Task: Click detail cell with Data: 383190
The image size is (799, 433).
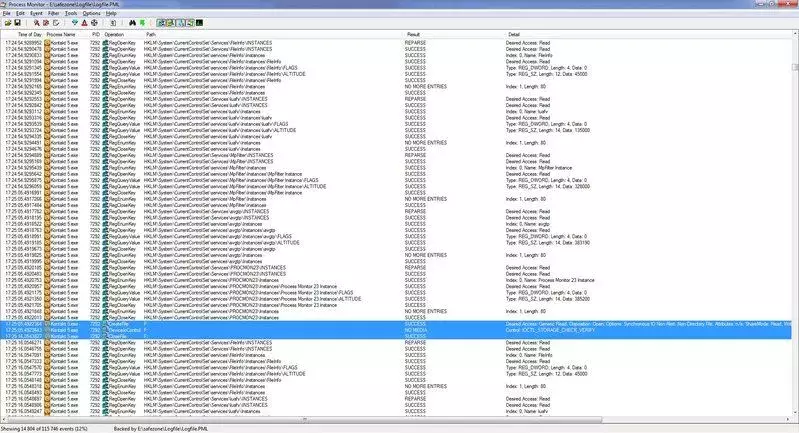Action: pyautogui.click(x=548, y=243)
